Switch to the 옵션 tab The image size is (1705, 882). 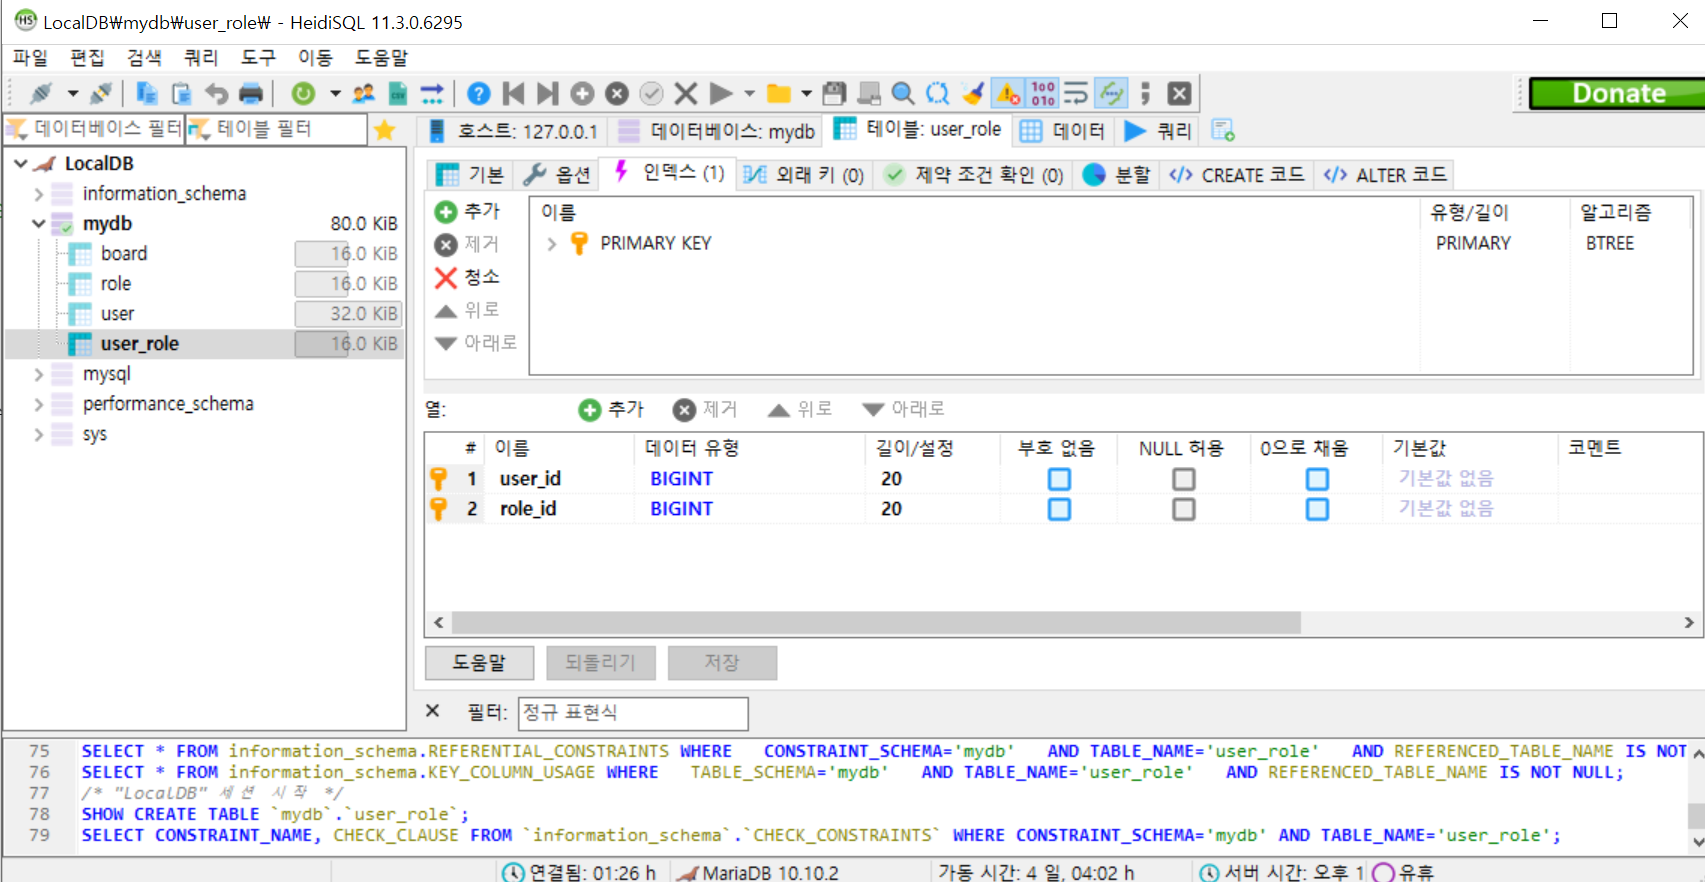557,175
